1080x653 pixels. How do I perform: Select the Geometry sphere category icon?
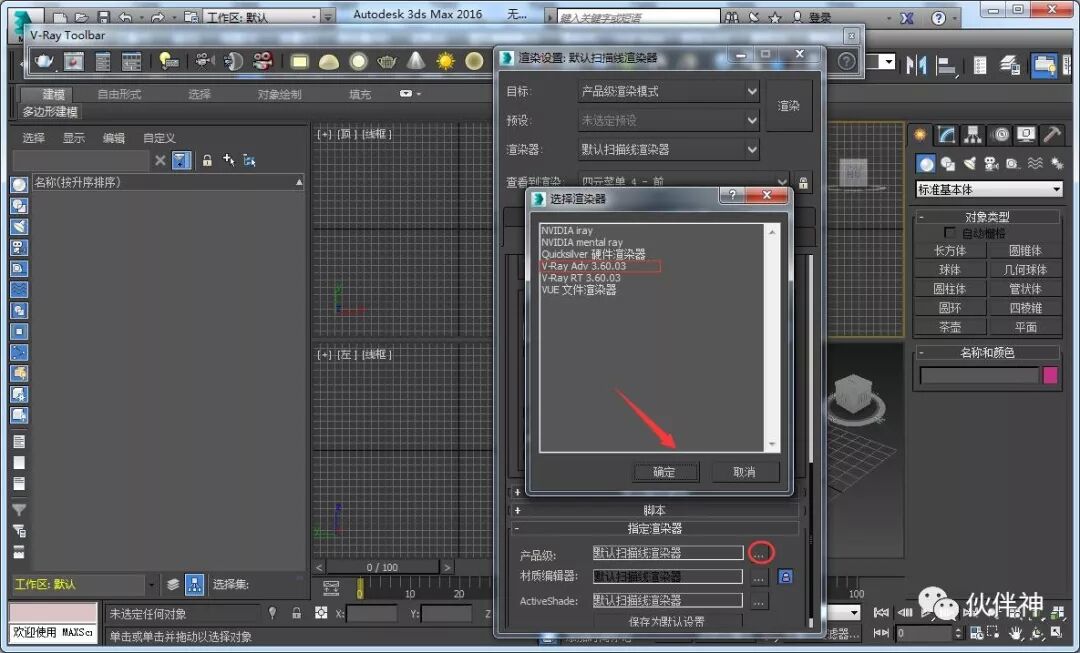pos(926,163)
